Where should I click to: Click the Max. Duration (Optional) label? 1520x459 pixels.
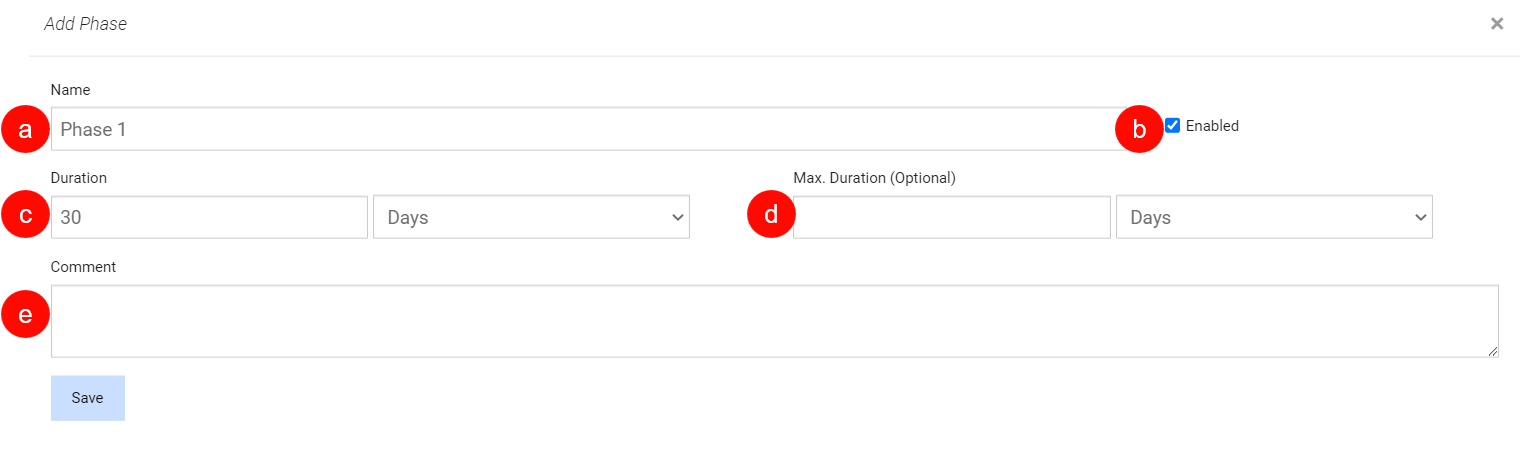coord(874,178)
